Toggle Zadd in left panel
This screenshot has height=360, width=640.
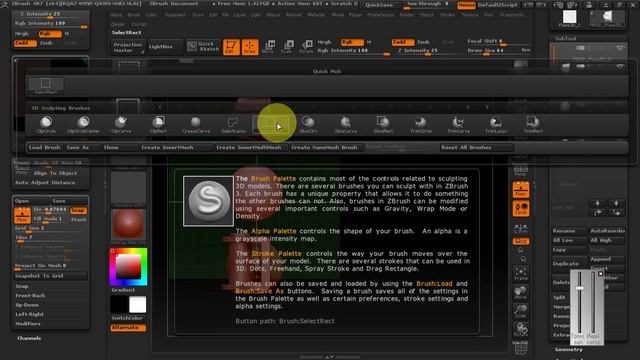coord(25,43)
